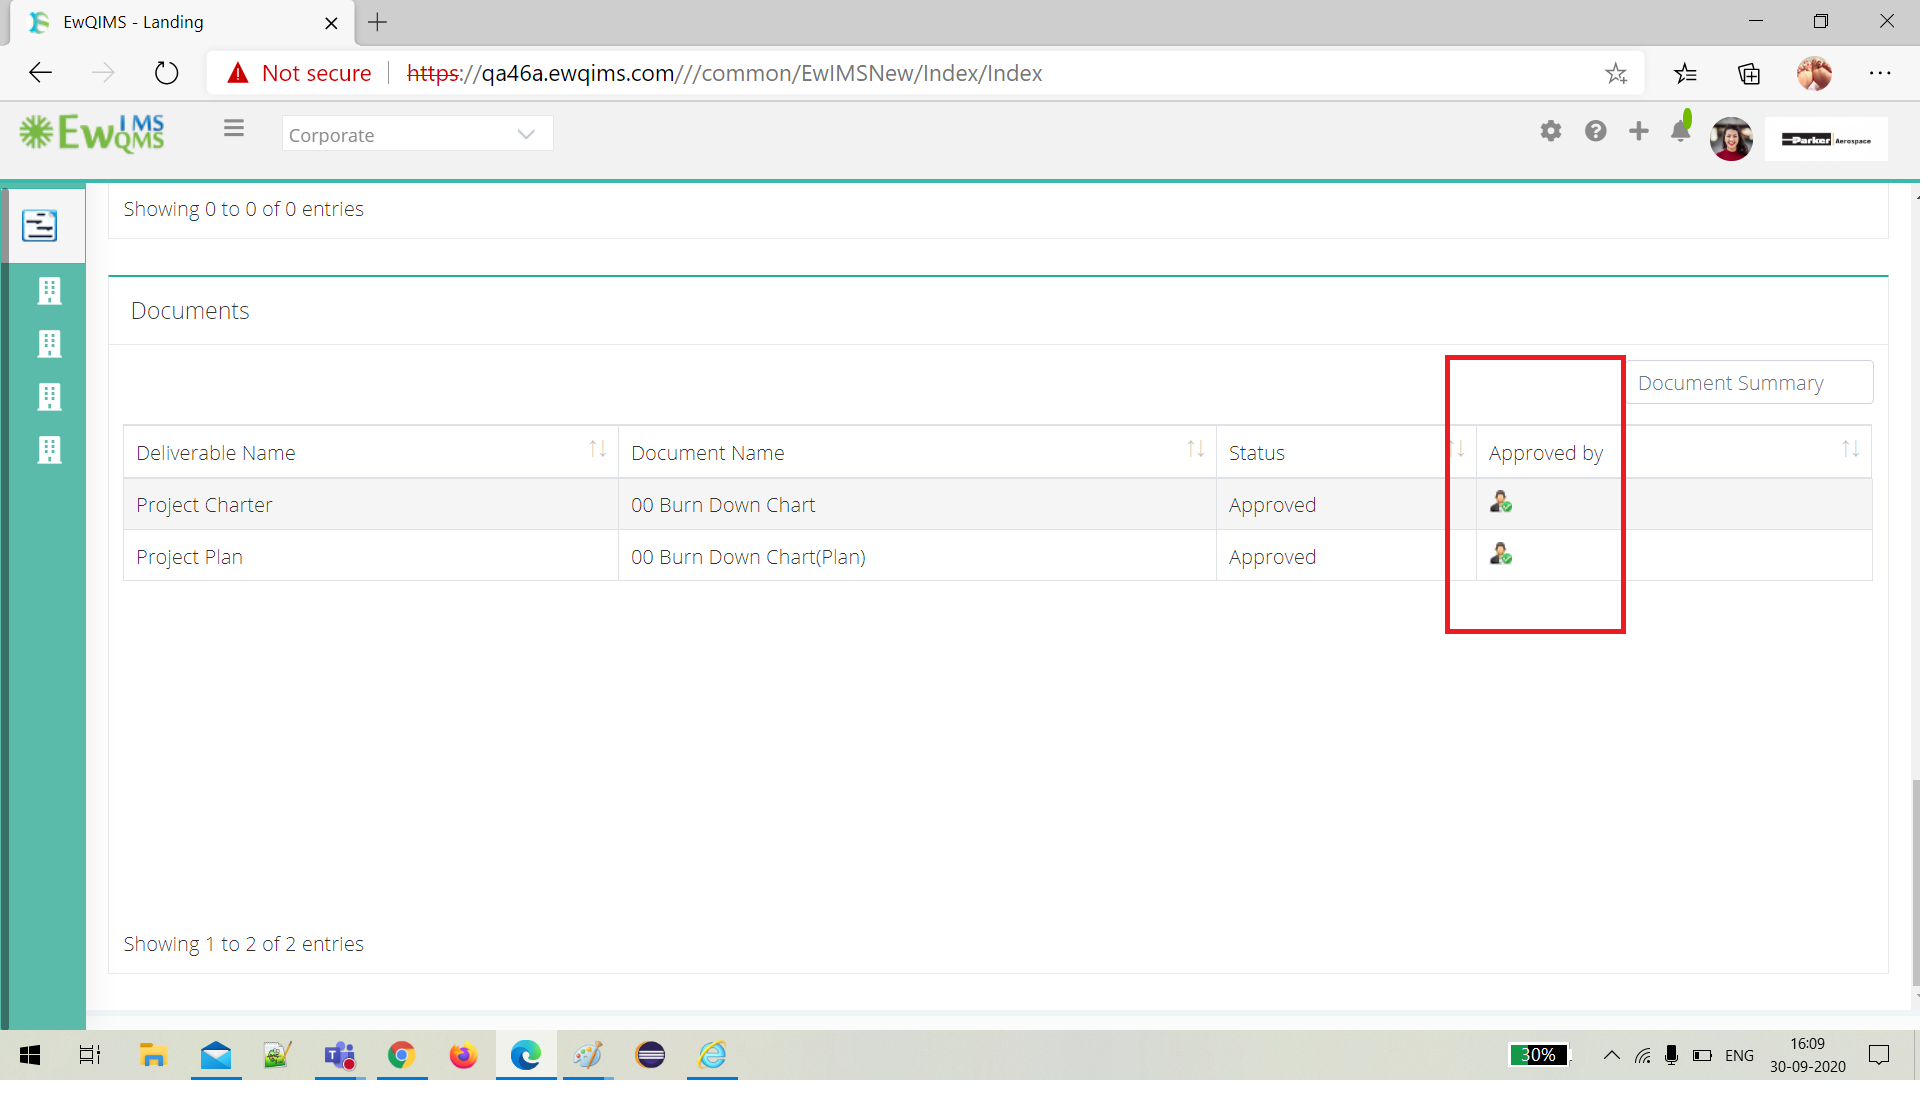The image size is (1928, 1096).
Task: View approver icon for Project Plan row
Action: (1501, 555)
